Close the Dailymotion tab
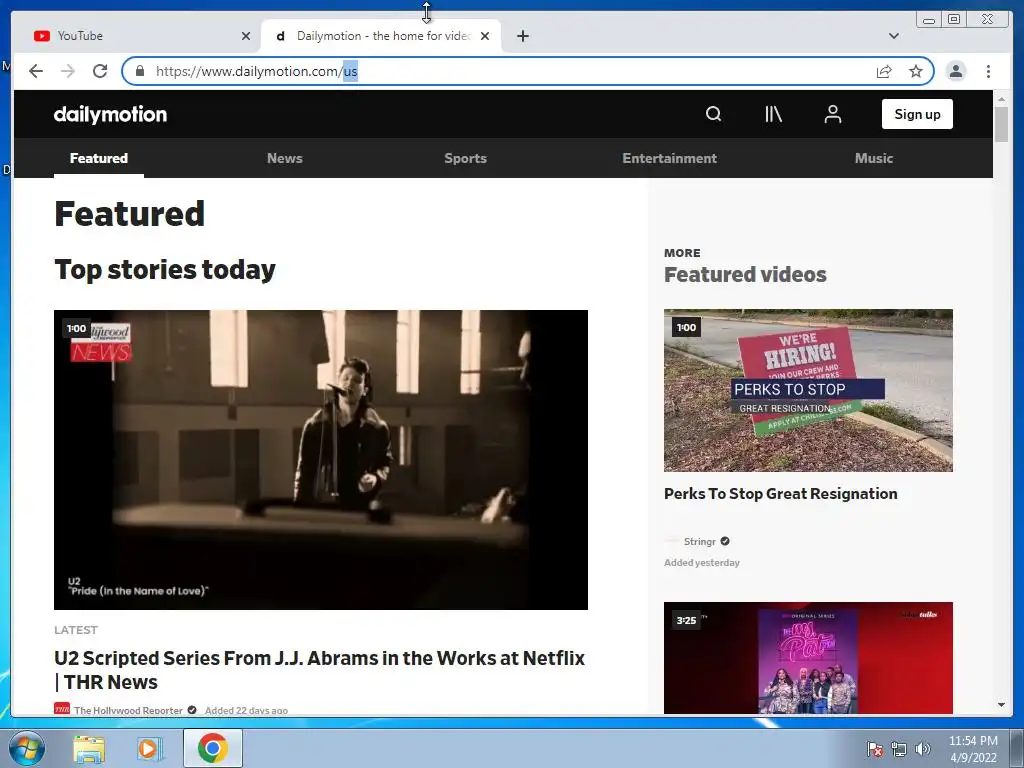Image resolution: width=1024 pixels, height=768 pixels. coord(485,36)
